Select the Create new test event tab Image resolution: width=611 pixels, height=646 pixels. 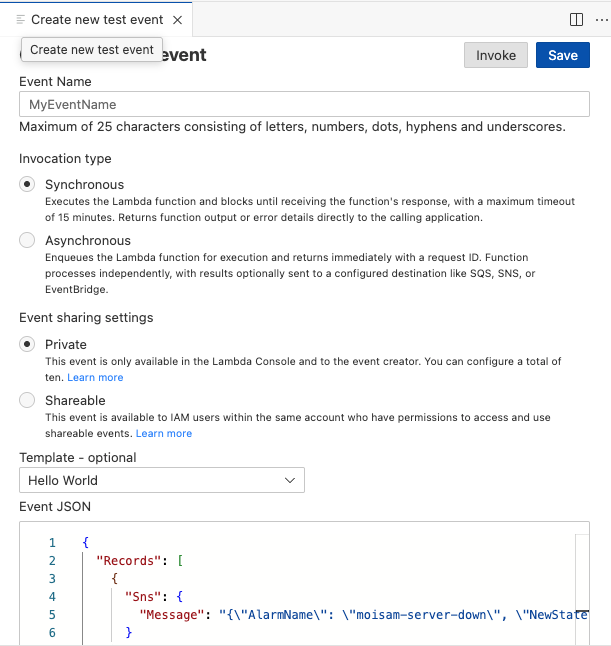pyautogui.click(x=96, y=19)
